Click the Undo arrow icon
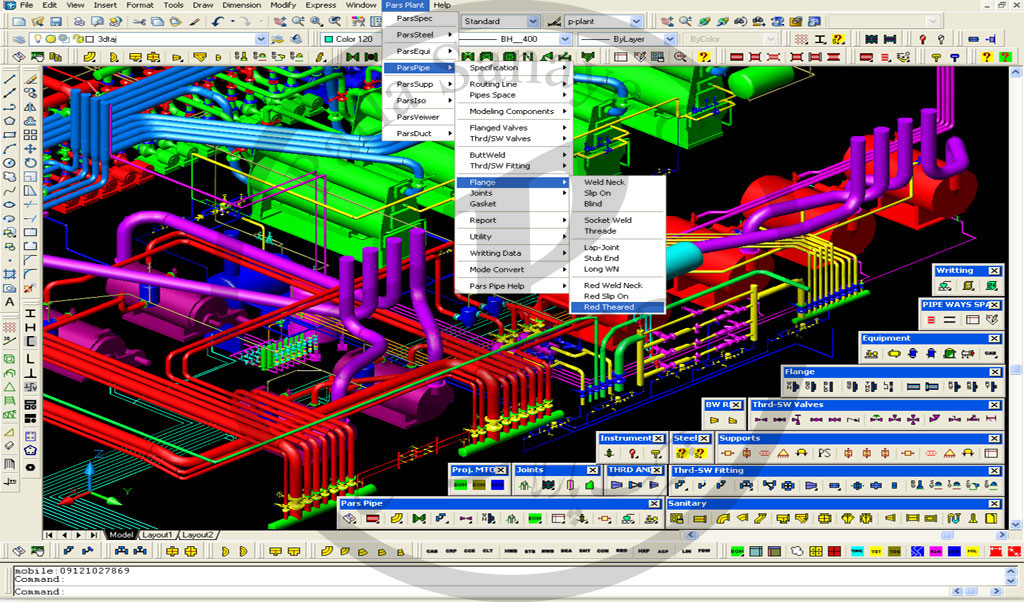1024x602 pixels. pos(217,22)
